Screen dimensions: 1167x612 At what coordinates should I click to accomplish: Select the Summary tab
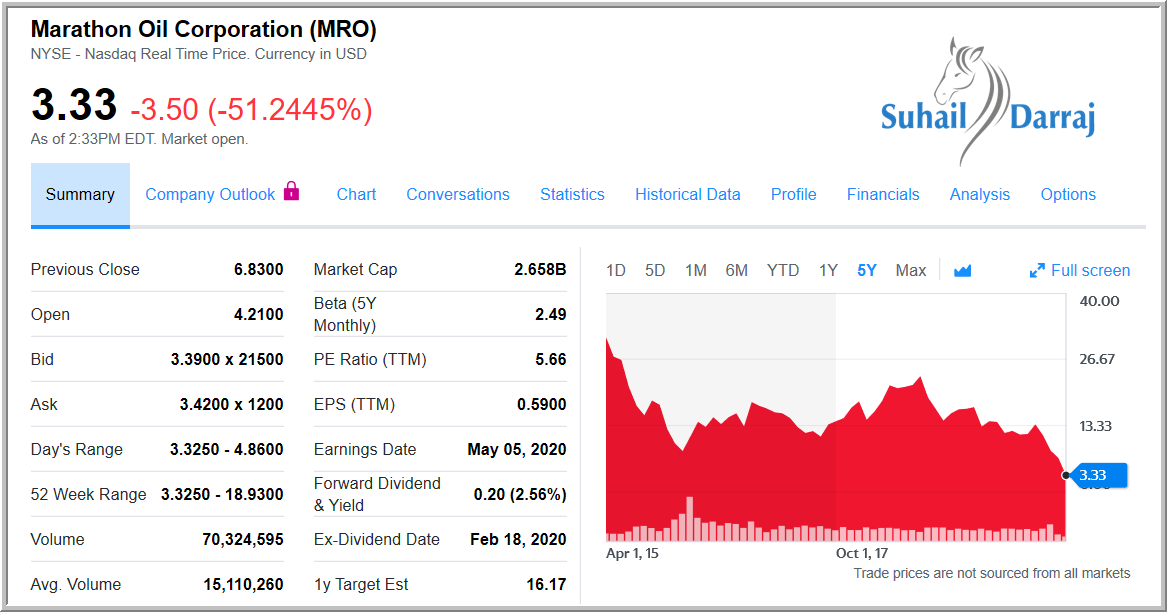tap(80, 194)
